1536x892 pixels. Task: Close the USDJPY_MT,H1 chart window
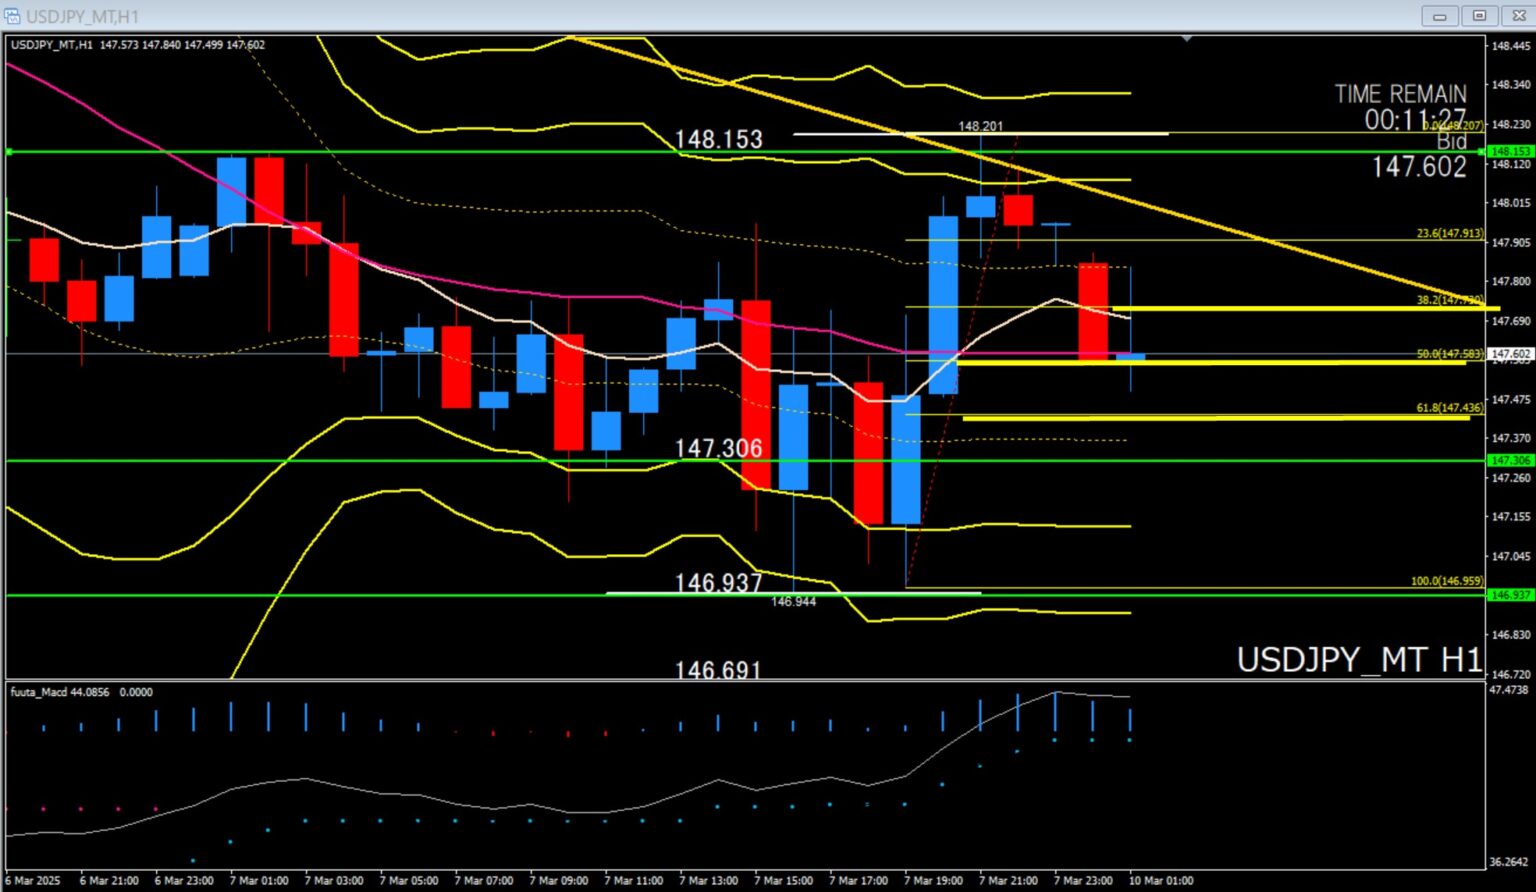coord(1516,16)
